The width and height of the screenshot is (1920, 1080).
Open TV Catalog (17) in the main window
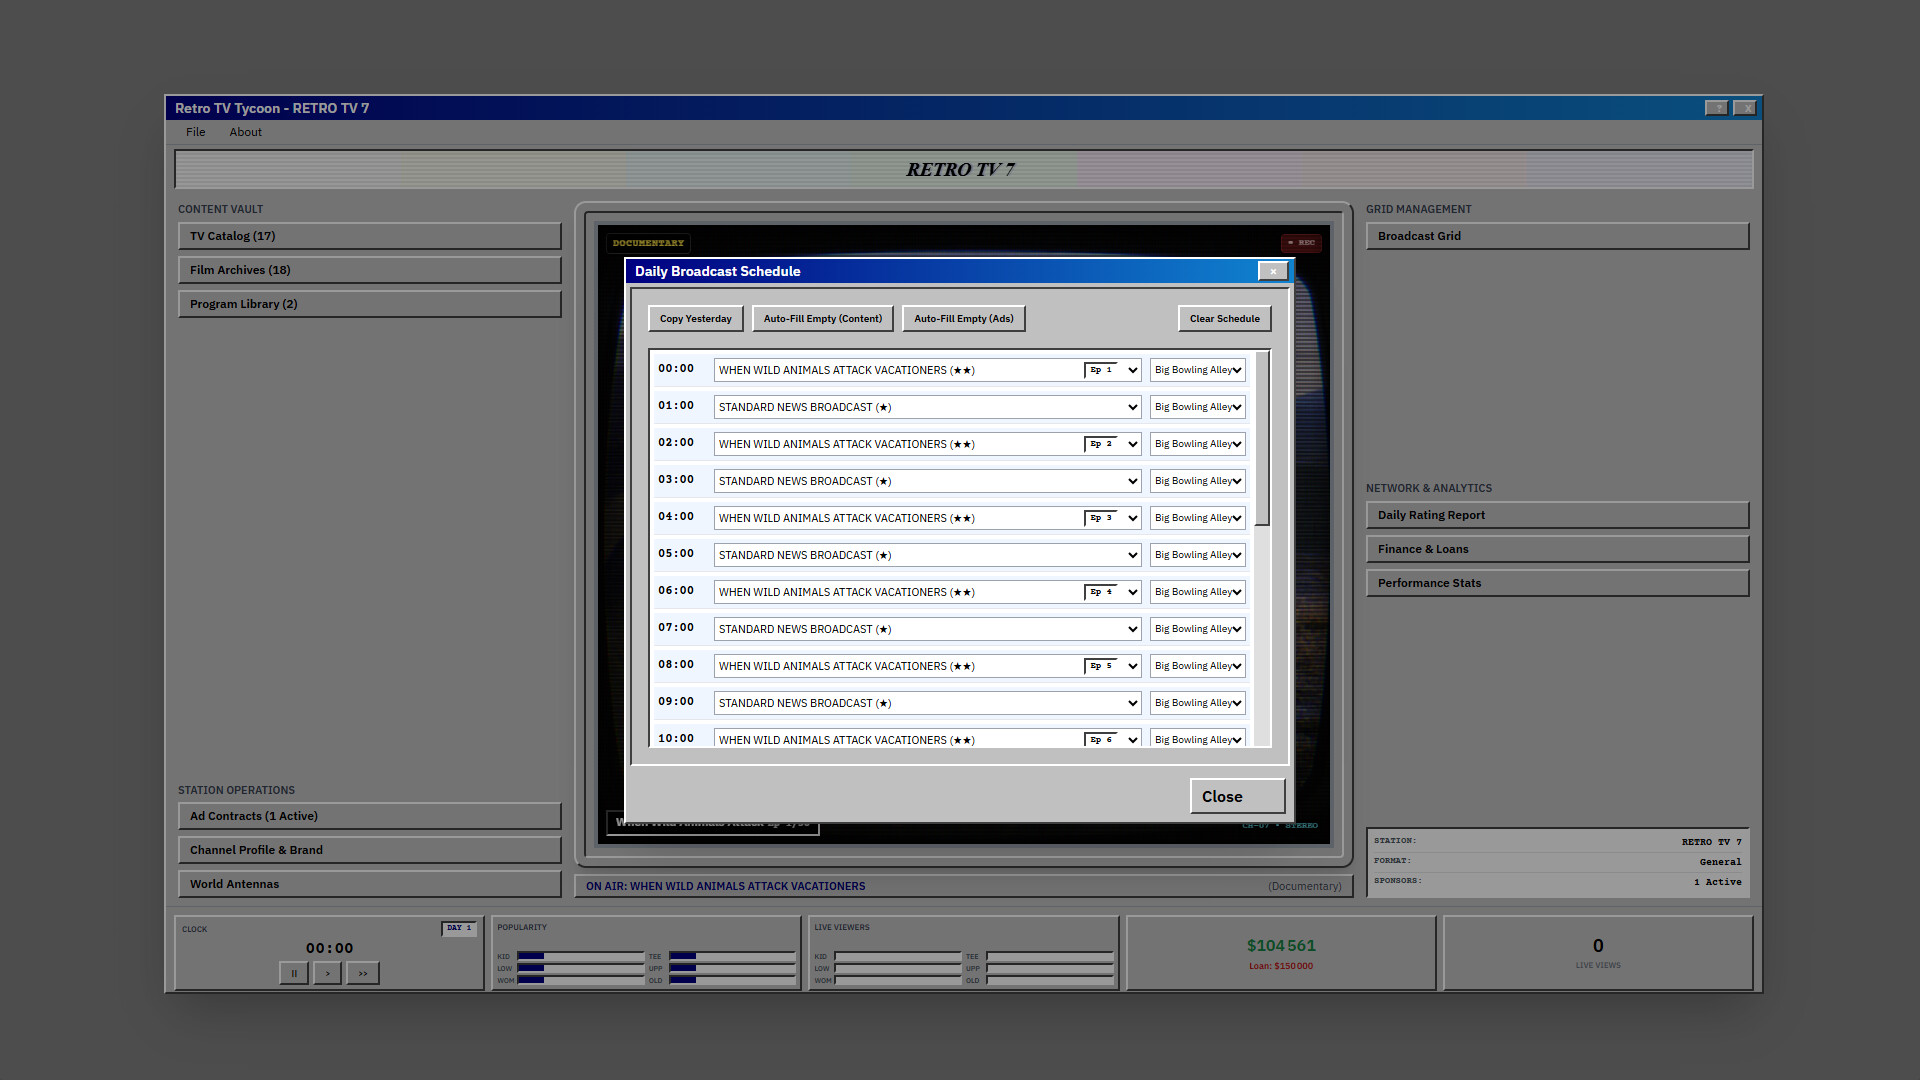pos(370,236)
